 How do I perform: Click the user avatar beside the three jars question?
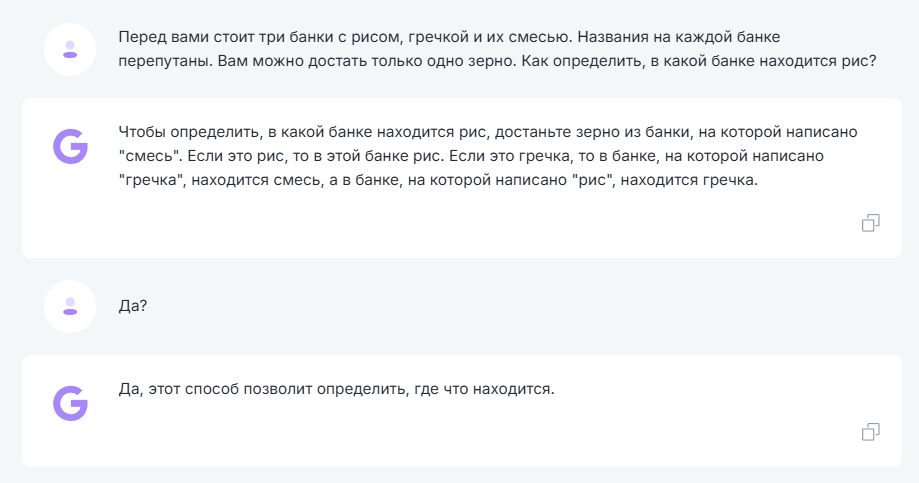tap(70, 49)
